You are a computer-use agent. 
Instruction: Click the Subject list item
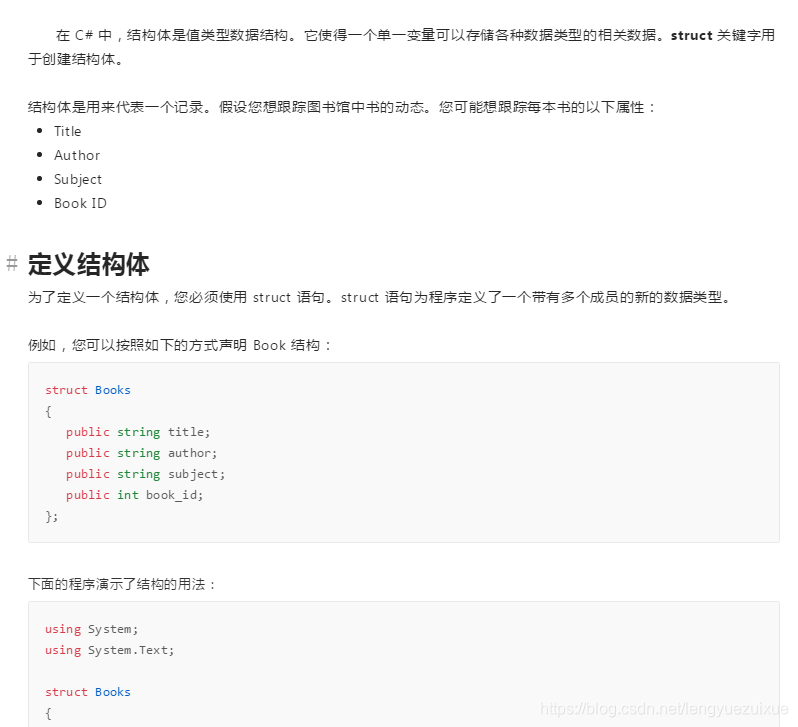(78, 179)
